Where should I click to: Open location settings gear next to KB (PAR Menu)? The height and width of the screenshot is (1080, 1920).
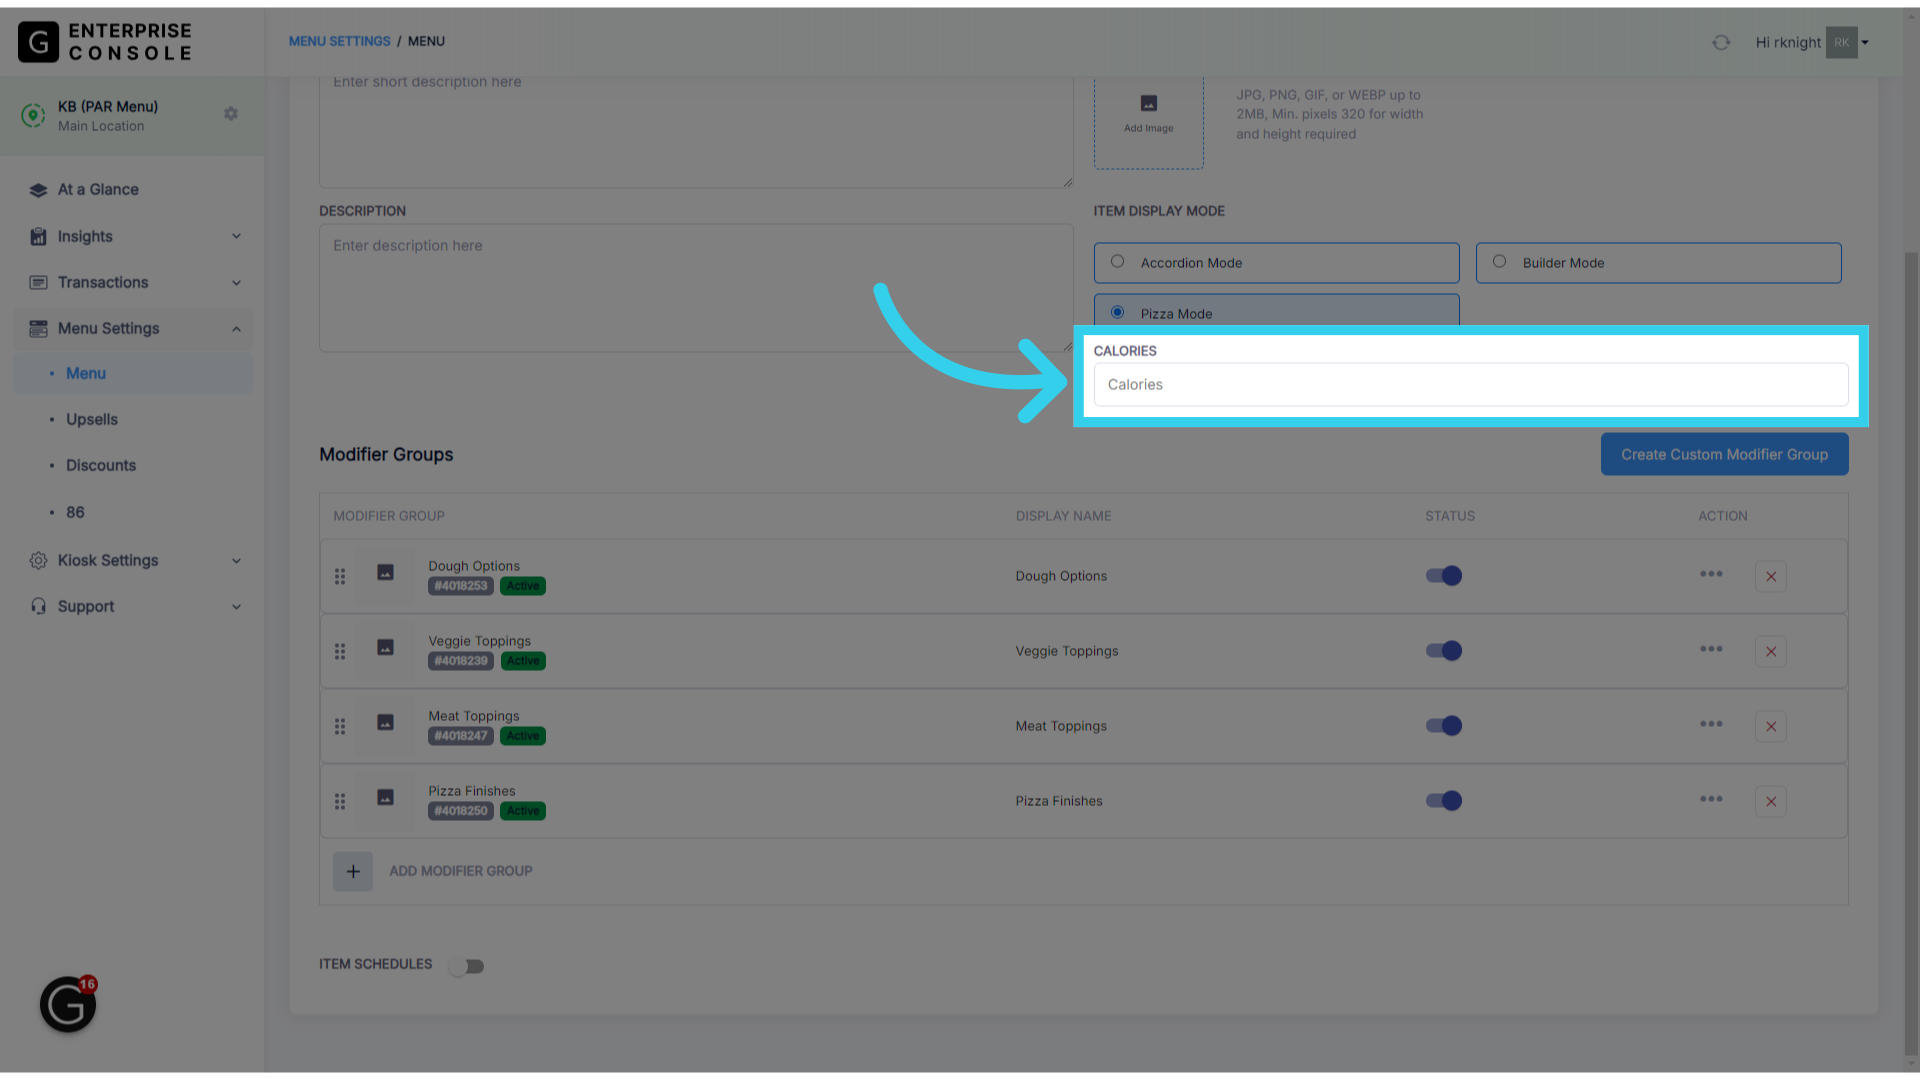231,113
